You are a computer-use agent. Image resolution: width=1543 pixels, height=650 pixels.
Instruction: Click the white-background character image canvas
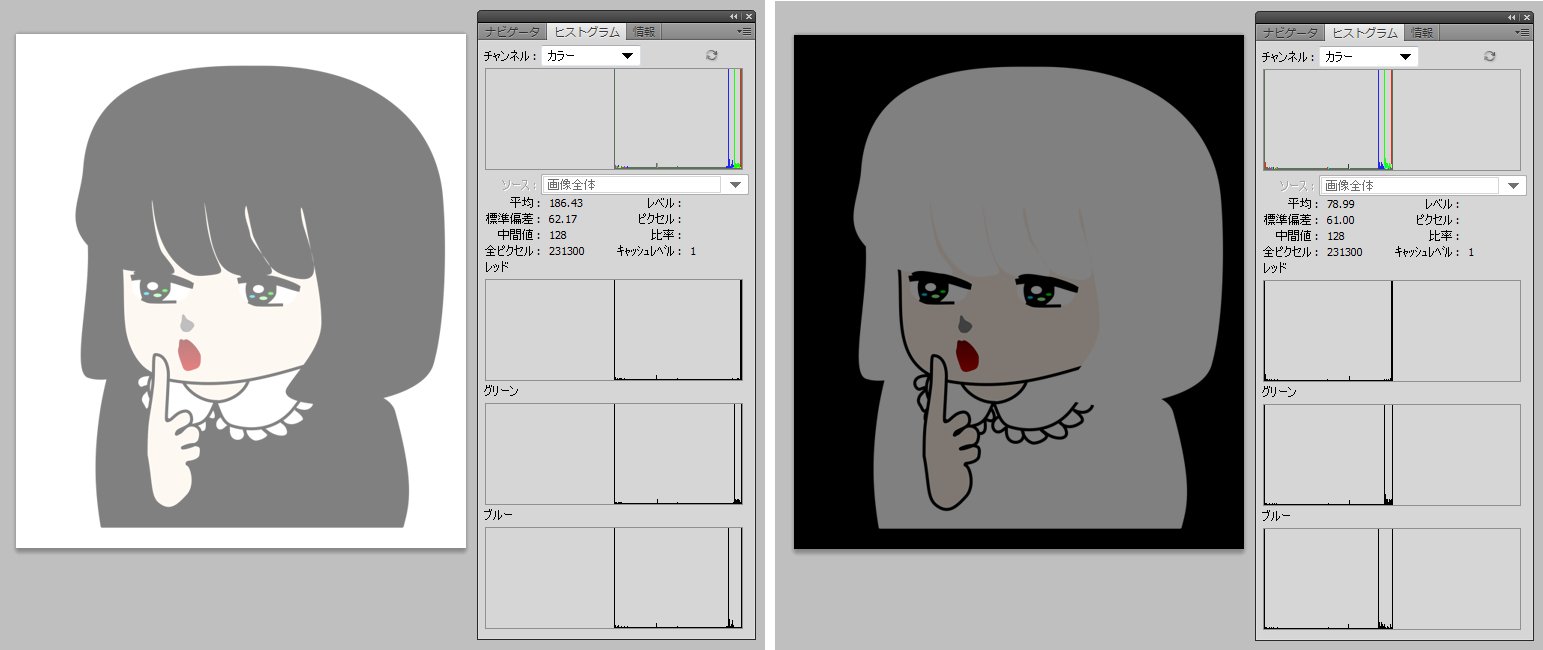241,290
